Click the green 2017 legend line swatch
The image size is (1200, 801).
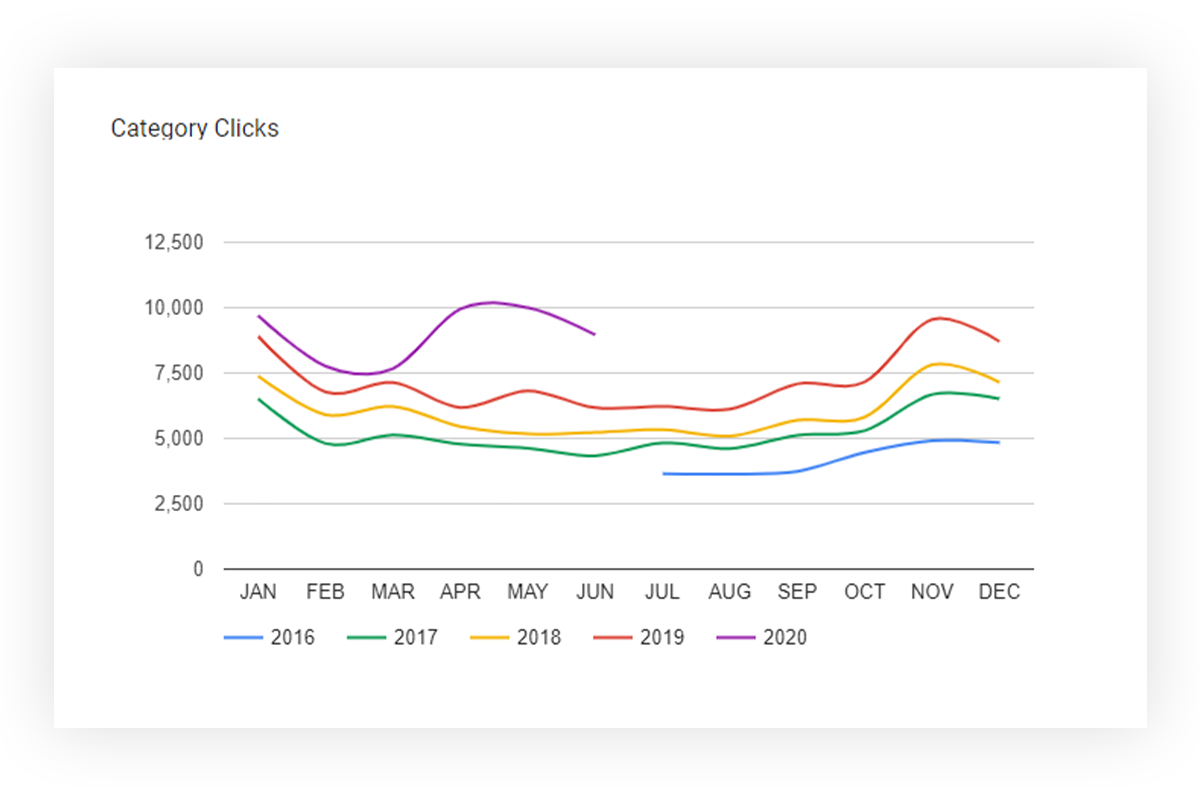pyautogui.click(x=367, y=638)
